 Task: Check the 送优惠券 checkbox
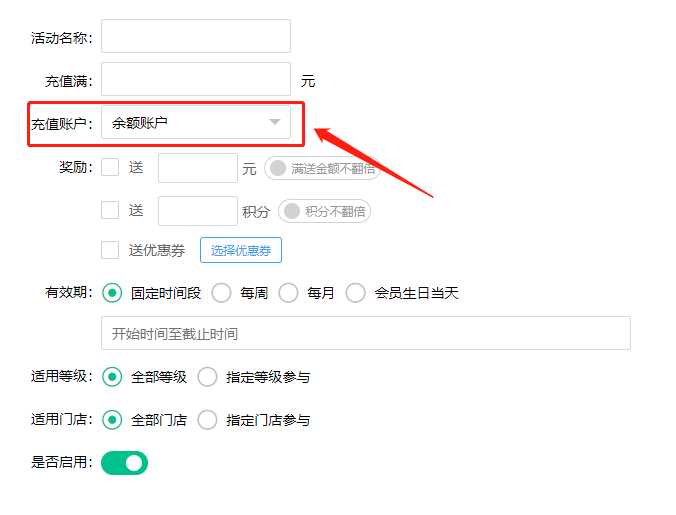click(111, 250)
